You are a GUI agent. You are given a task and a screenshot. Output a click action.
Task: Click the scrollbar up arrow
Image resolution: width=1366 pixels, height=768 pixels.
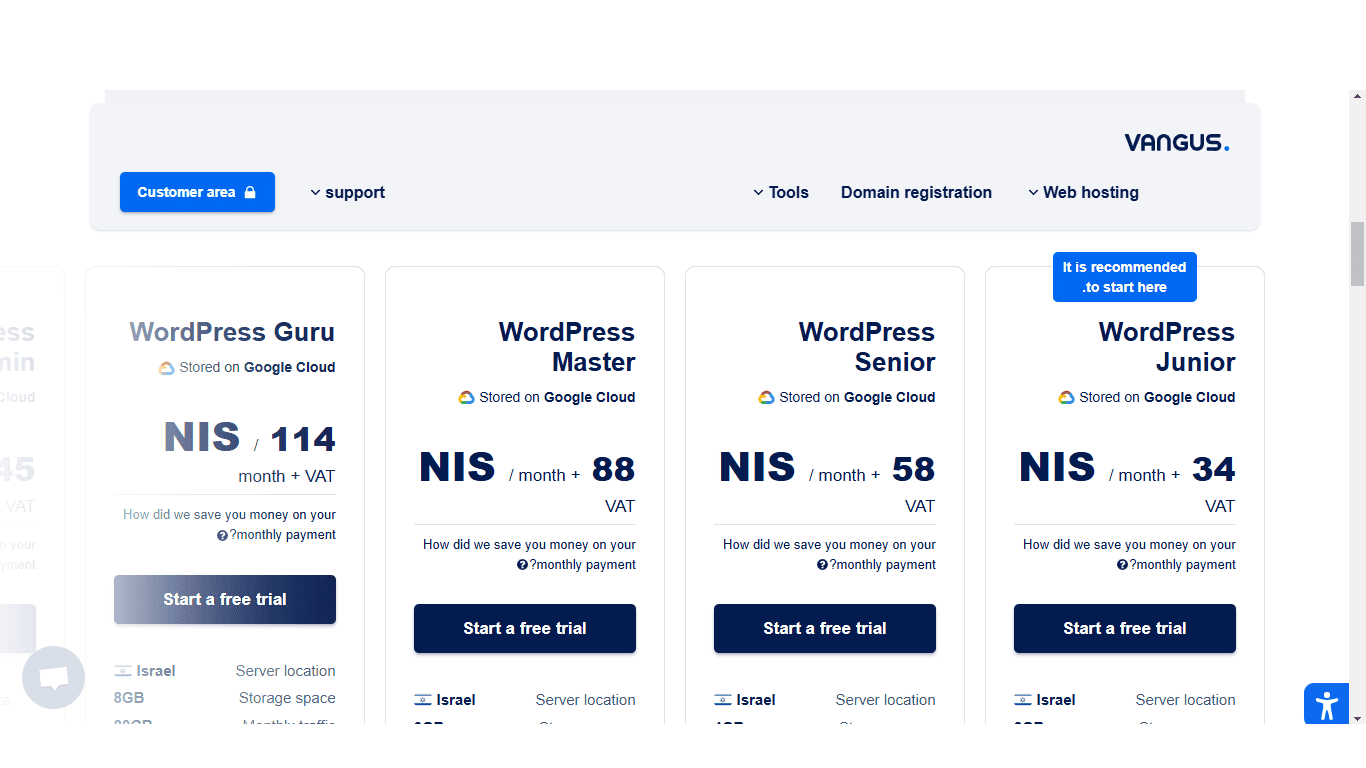coord(1357,97)
